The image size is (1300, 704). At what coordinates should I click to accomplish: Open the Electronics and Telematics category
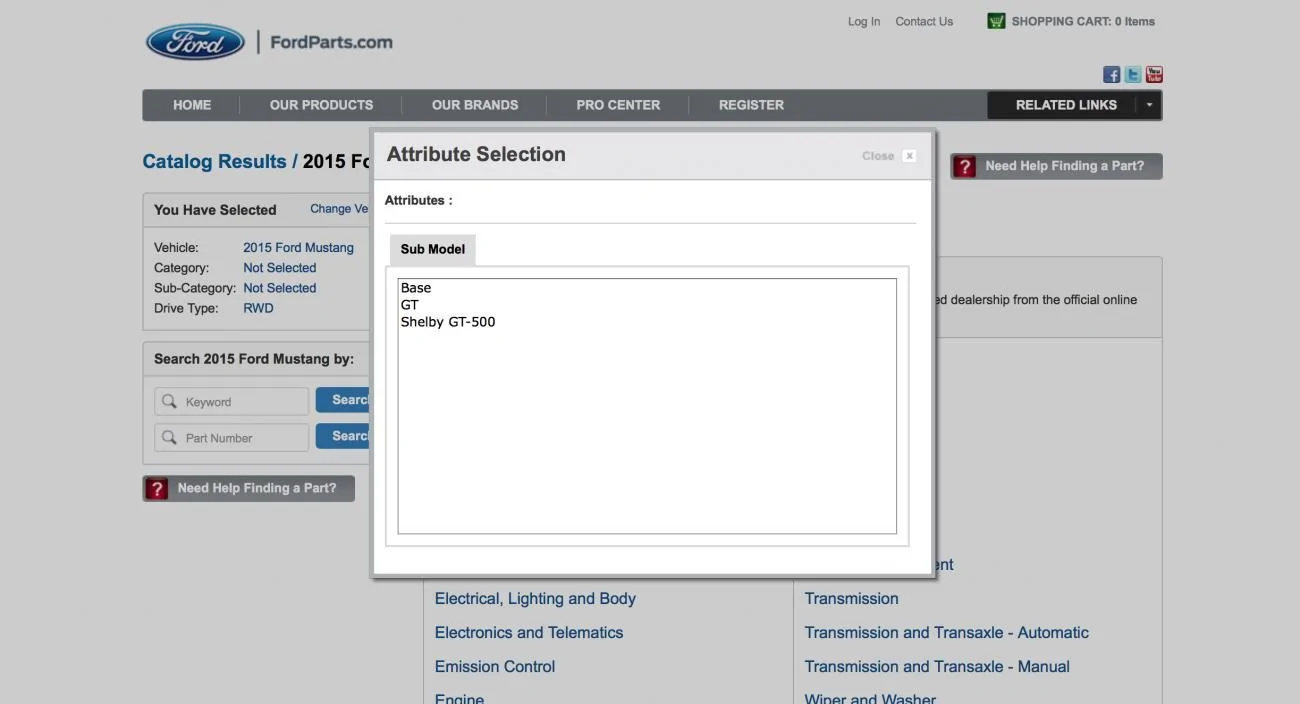(x=529, y=632)
